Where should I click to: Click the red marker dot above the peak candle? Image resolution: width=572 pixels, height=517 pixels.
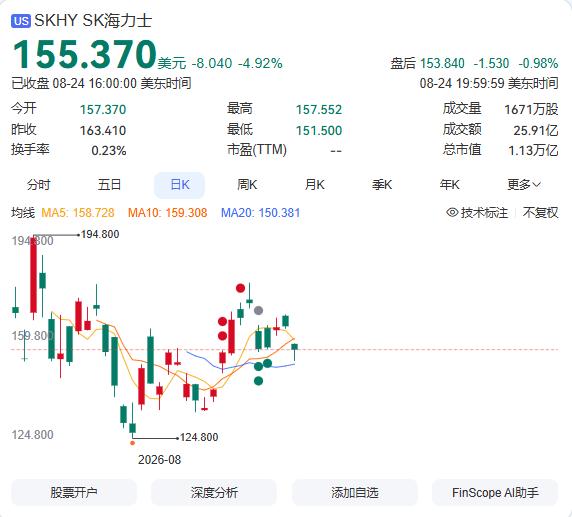point(240,288)
